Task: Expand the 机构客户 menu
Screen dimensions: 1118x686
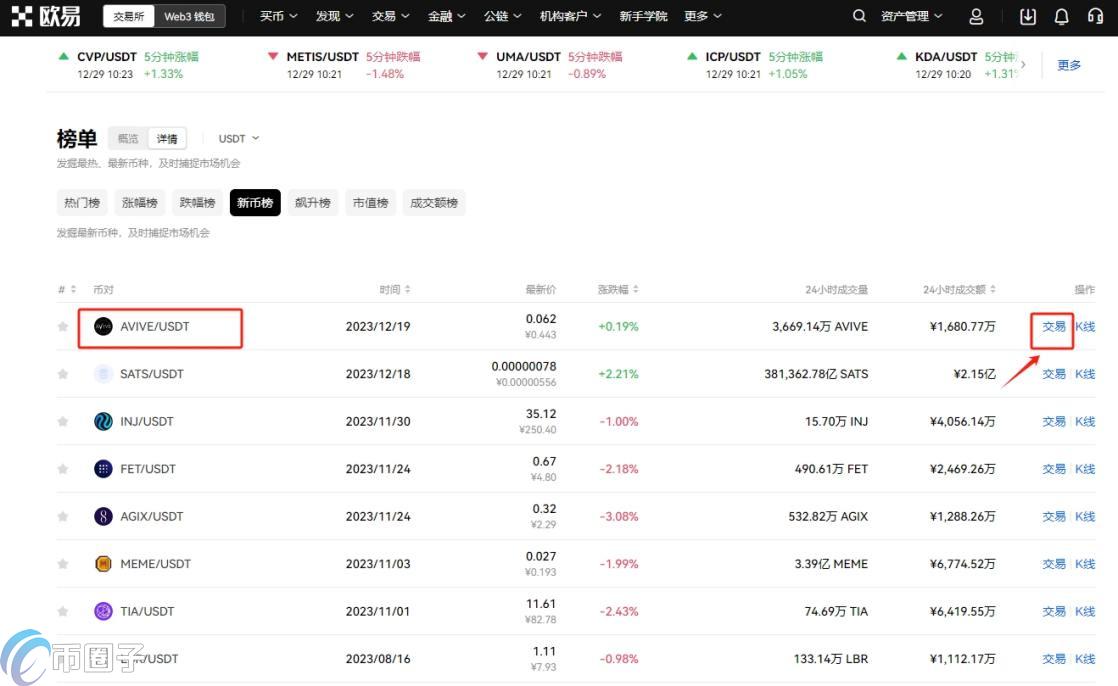Action: pyautogui.click(x=570, y=16)
